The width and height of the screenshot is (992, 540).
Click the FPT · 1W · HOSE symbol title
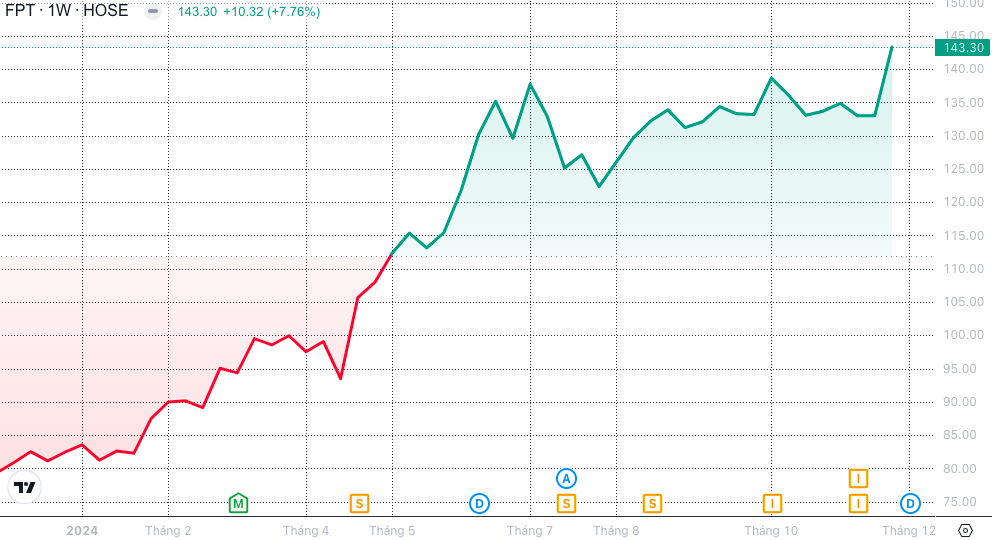67,12
